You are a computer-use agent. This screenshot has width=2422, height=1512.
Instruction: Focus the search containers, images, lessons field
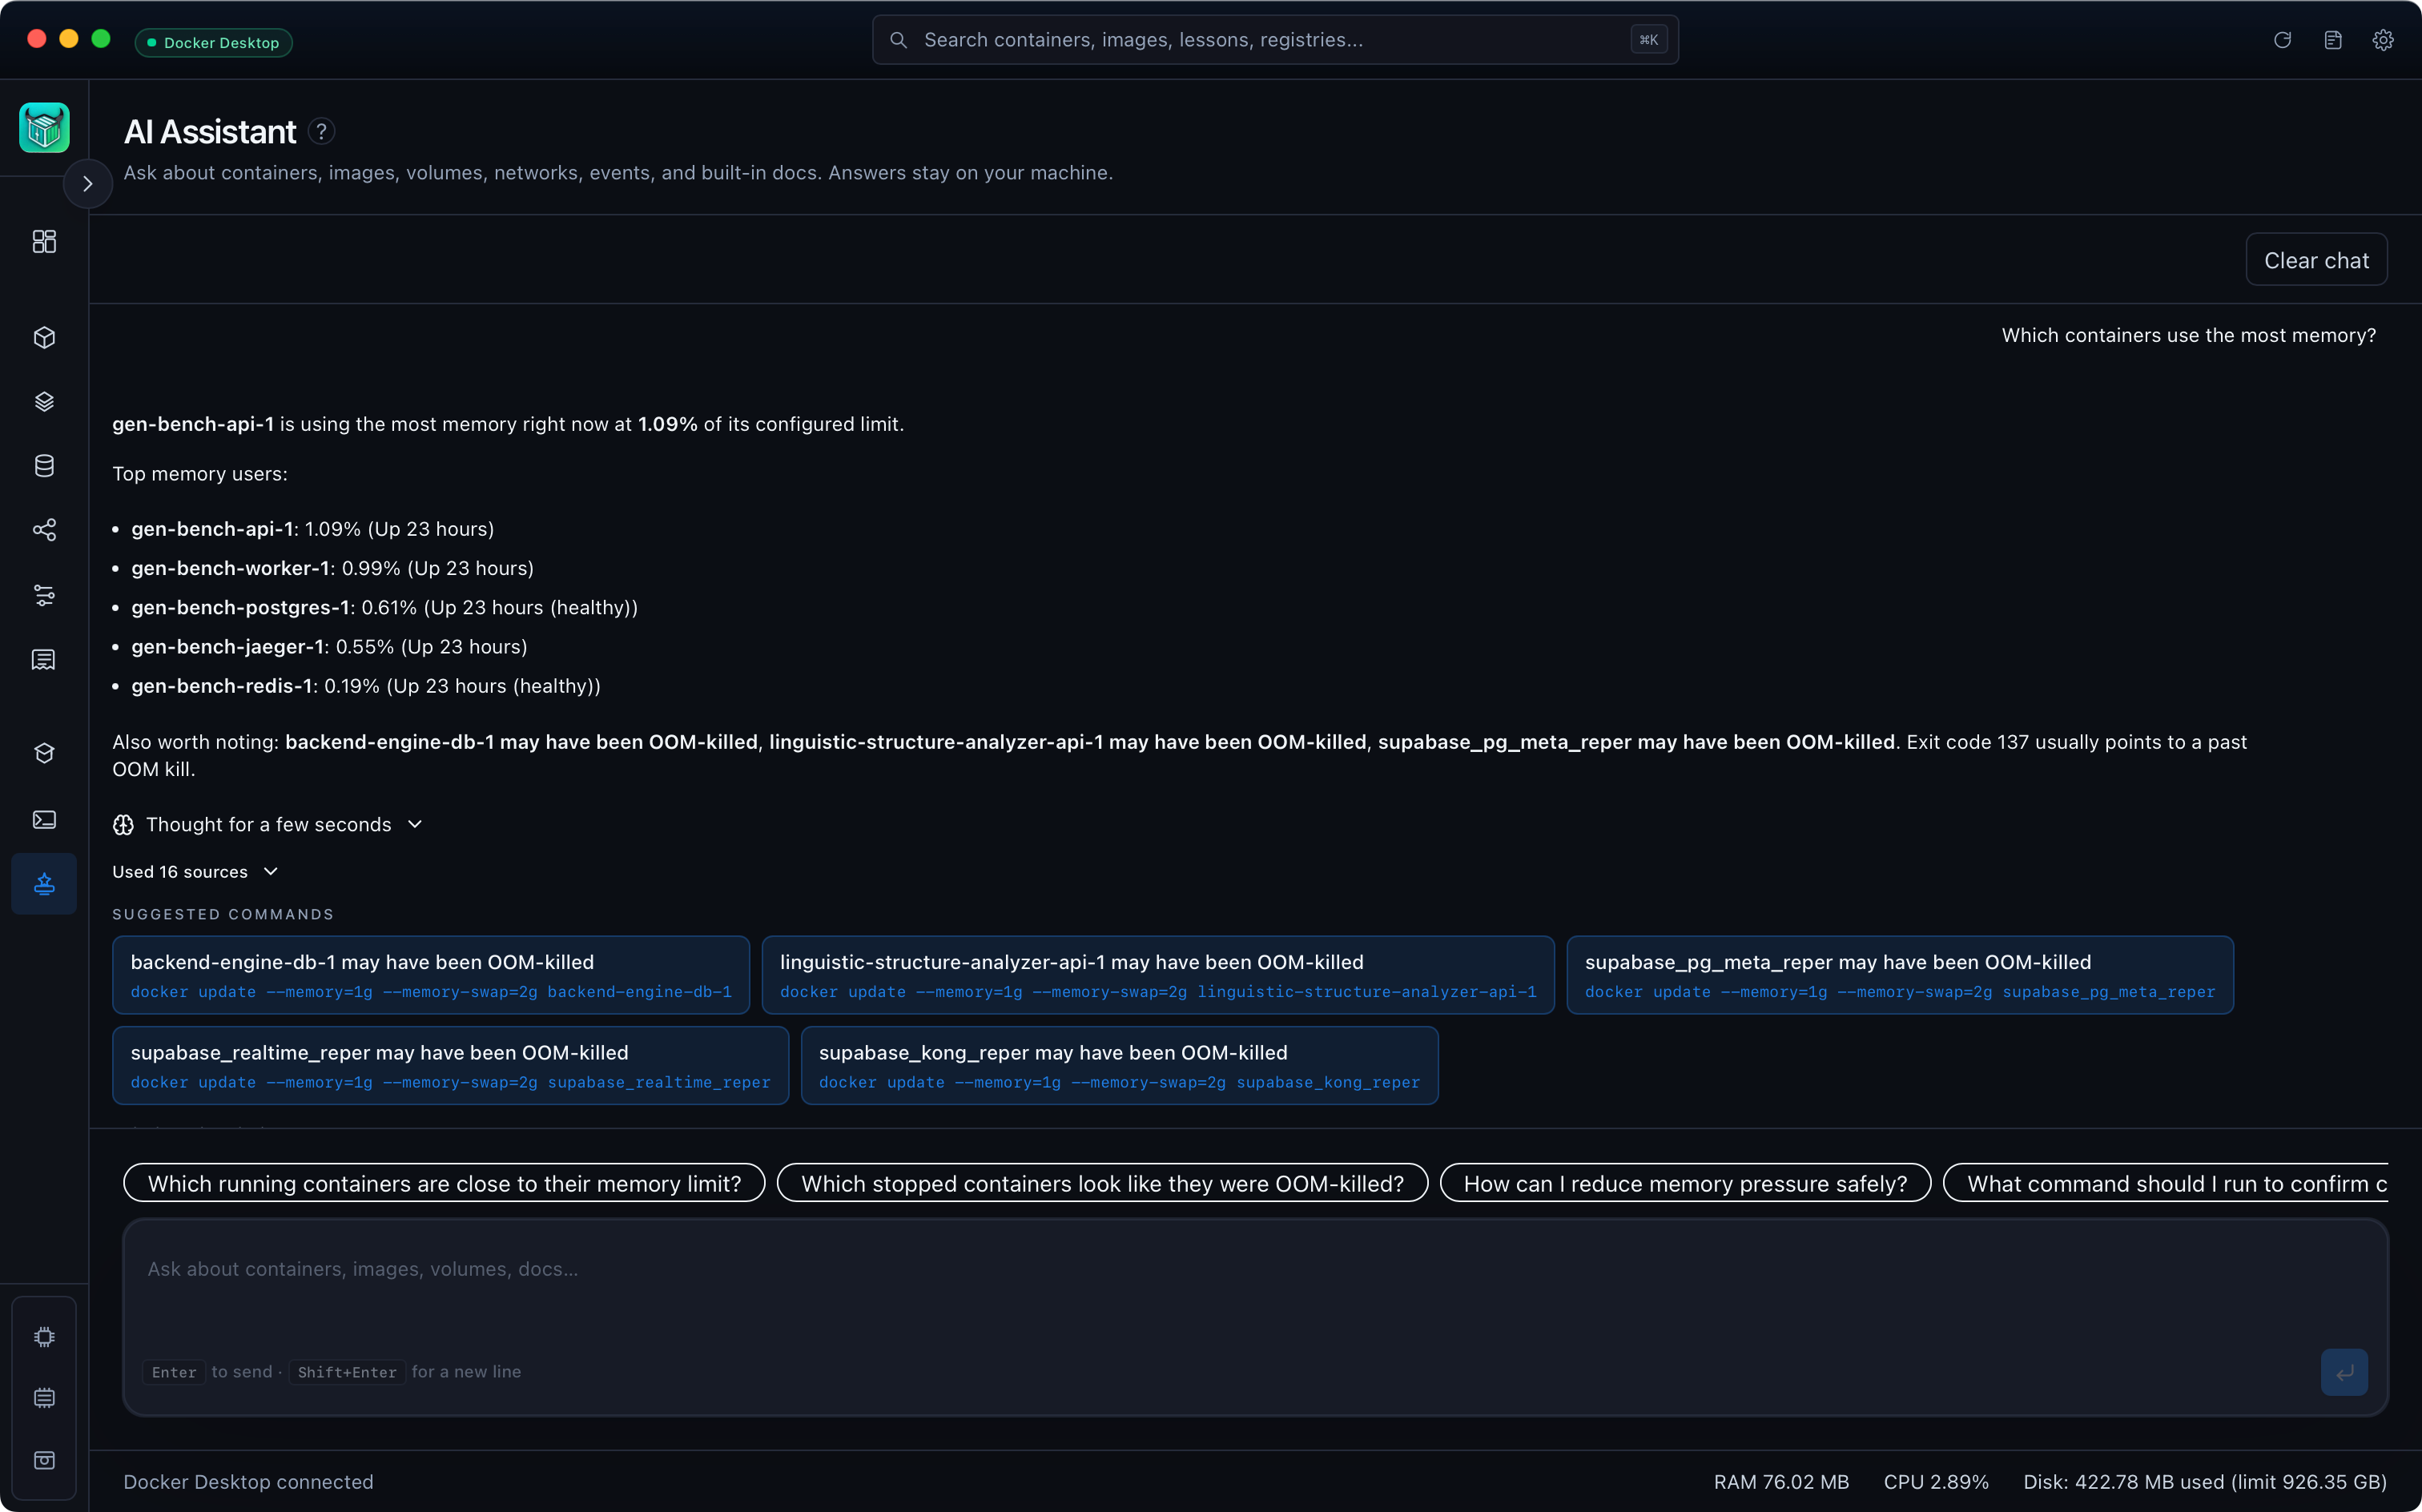[x=1275, y=40]
